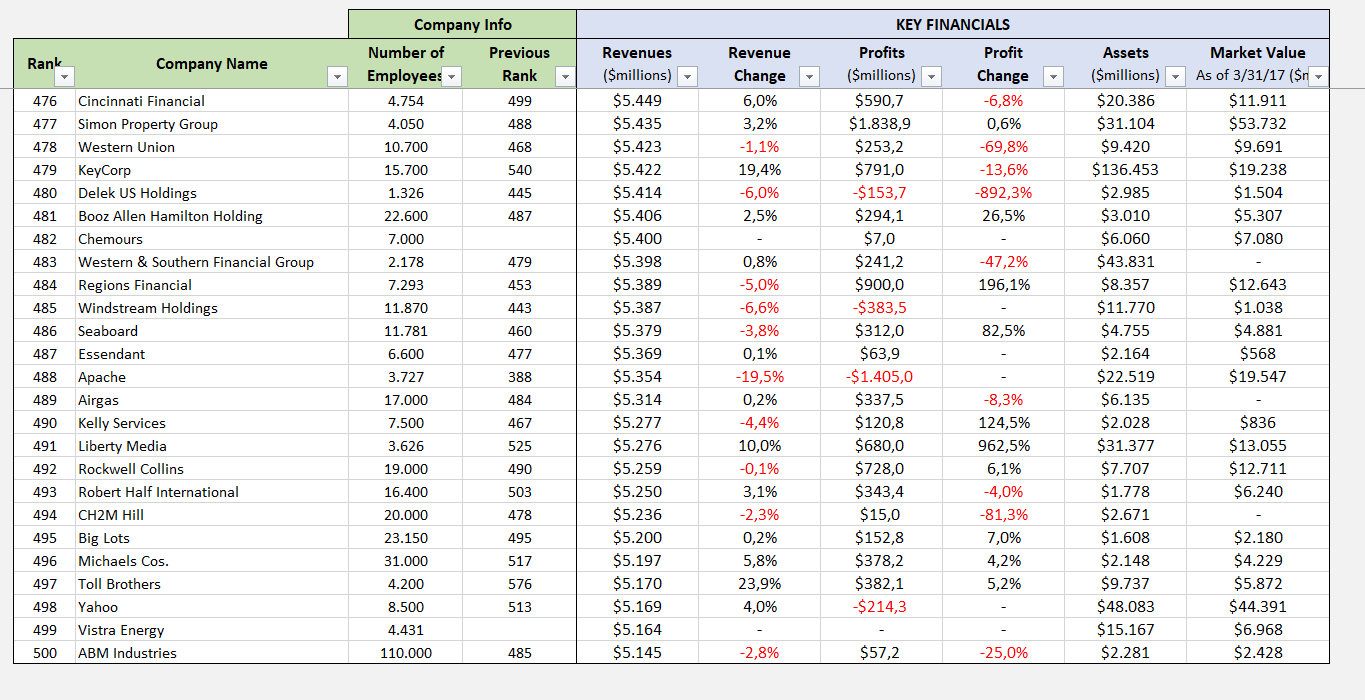1365x700 pixels.
Task: Open the Market Value filter dropdown
Action: point(1319,77)
